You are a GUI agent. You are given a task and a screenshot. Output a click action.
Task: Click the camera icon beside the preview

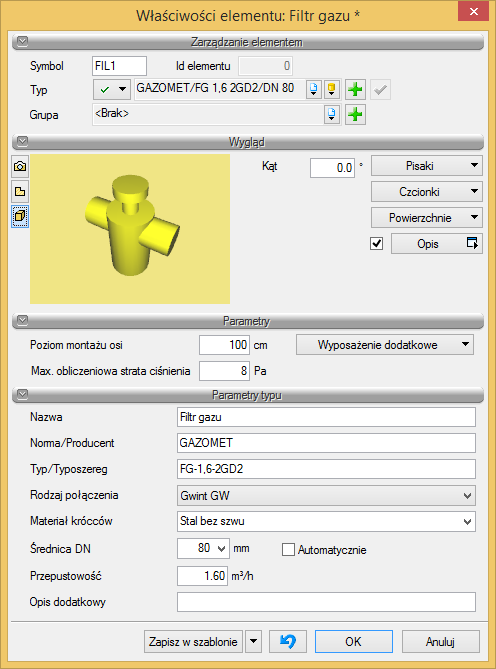tap(20, 166)
